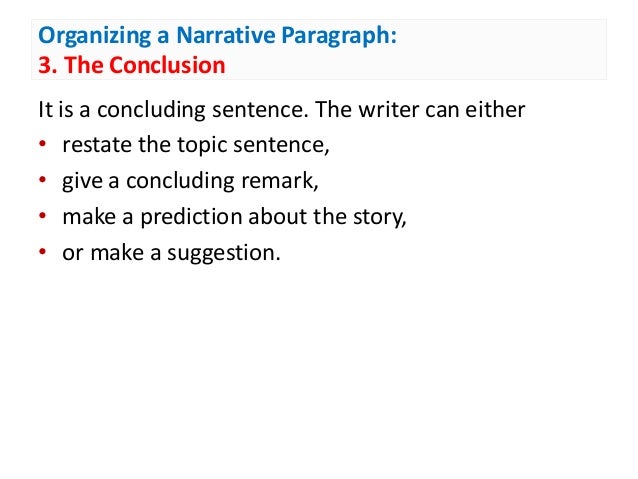The height and width of the screenshot is (479, 638).
Task: Select the text 'give a concluding remark,'
Action: click(190, 181)
